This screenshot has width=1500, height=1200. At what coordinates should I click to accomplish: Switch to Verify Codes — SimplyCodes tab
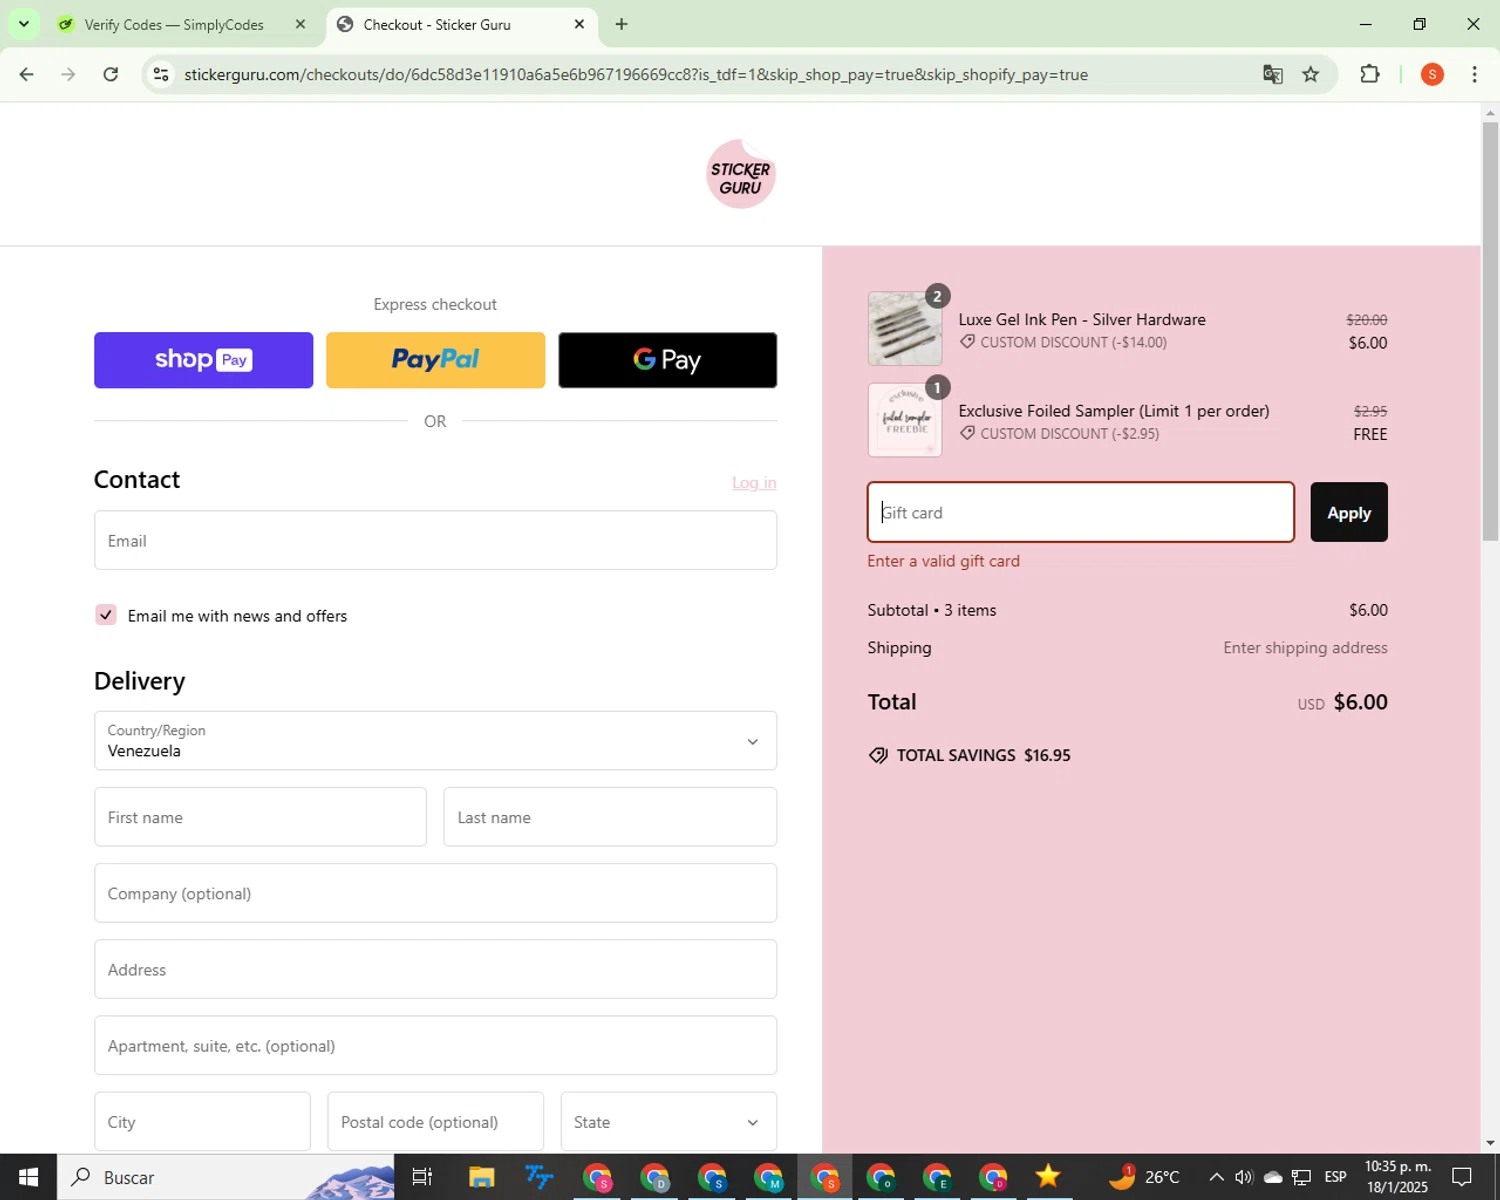click(x=173, y=24)
